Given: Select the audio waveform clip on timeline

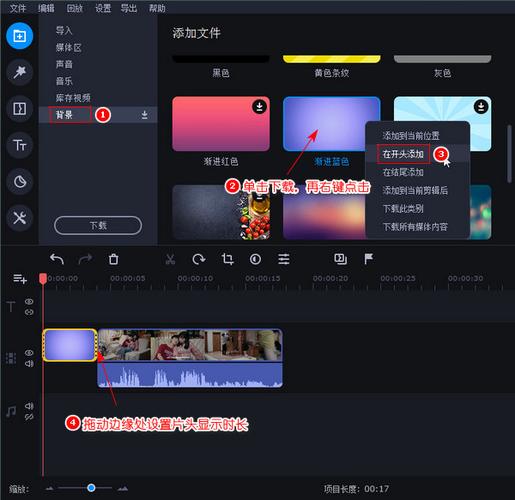Looking at the screenshot, I should [x=190, y=375].
